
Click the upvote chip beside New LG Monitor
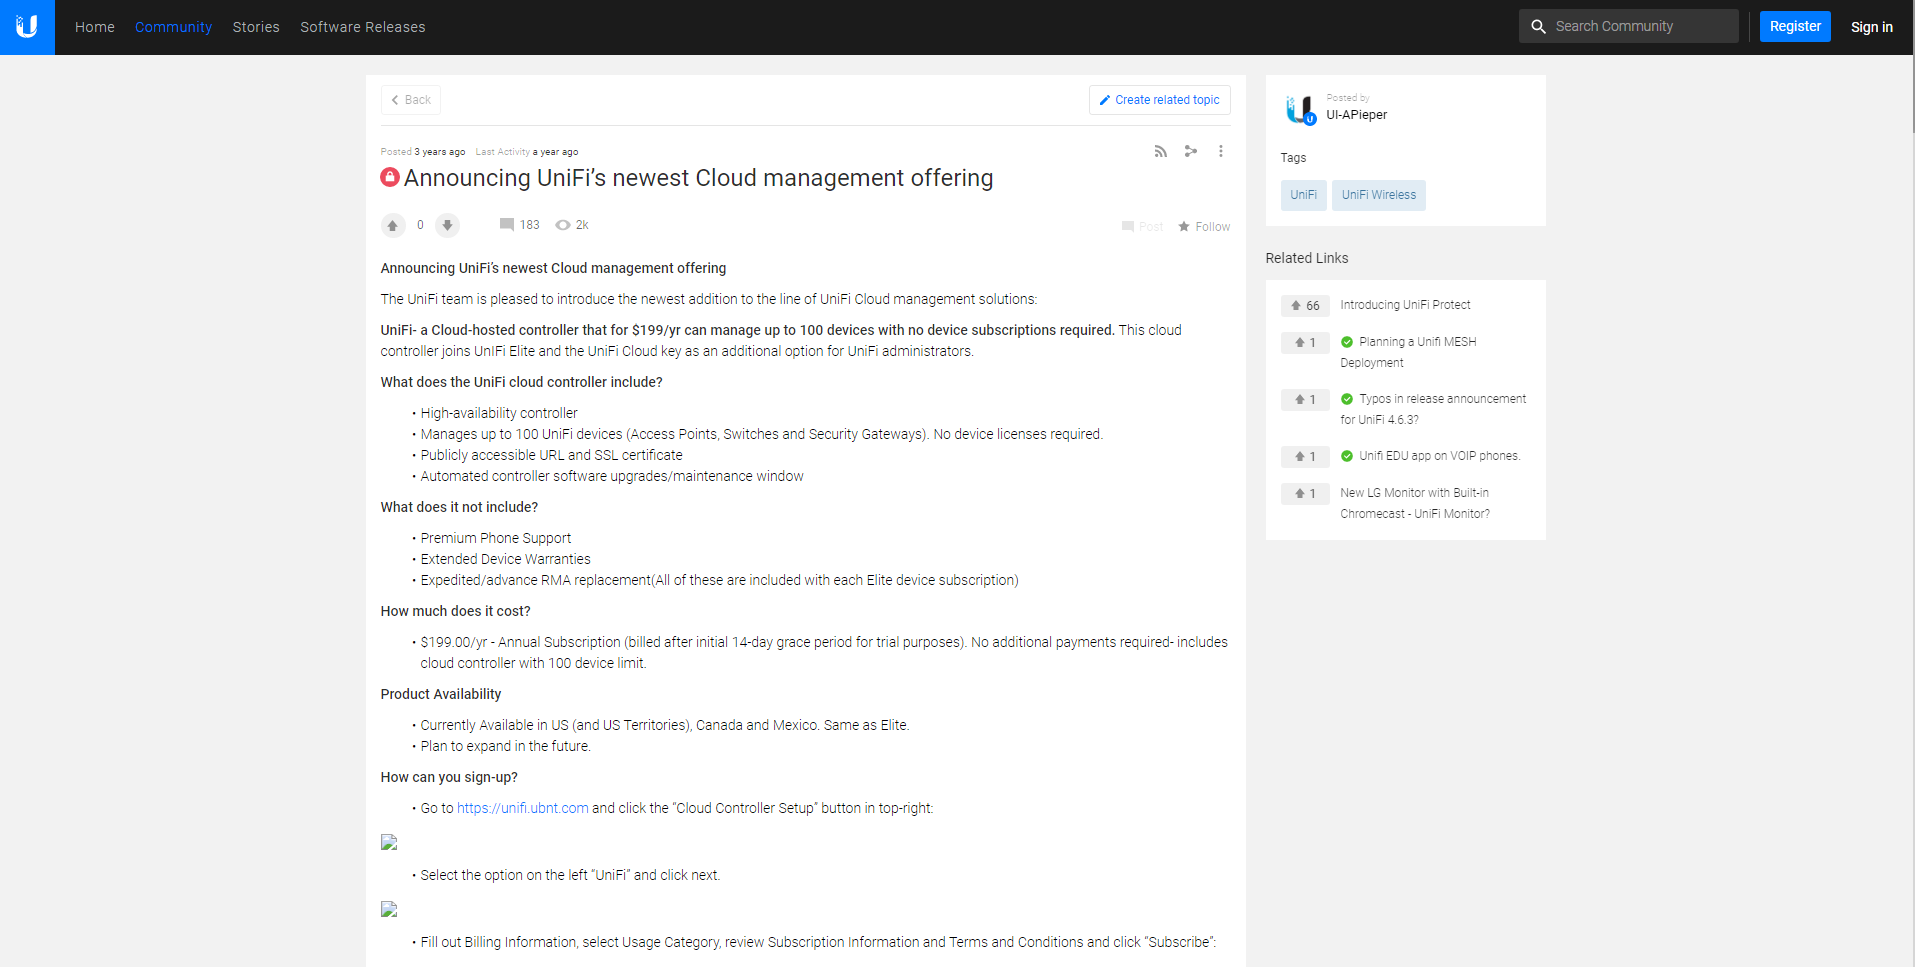[x=1305, y=494]
